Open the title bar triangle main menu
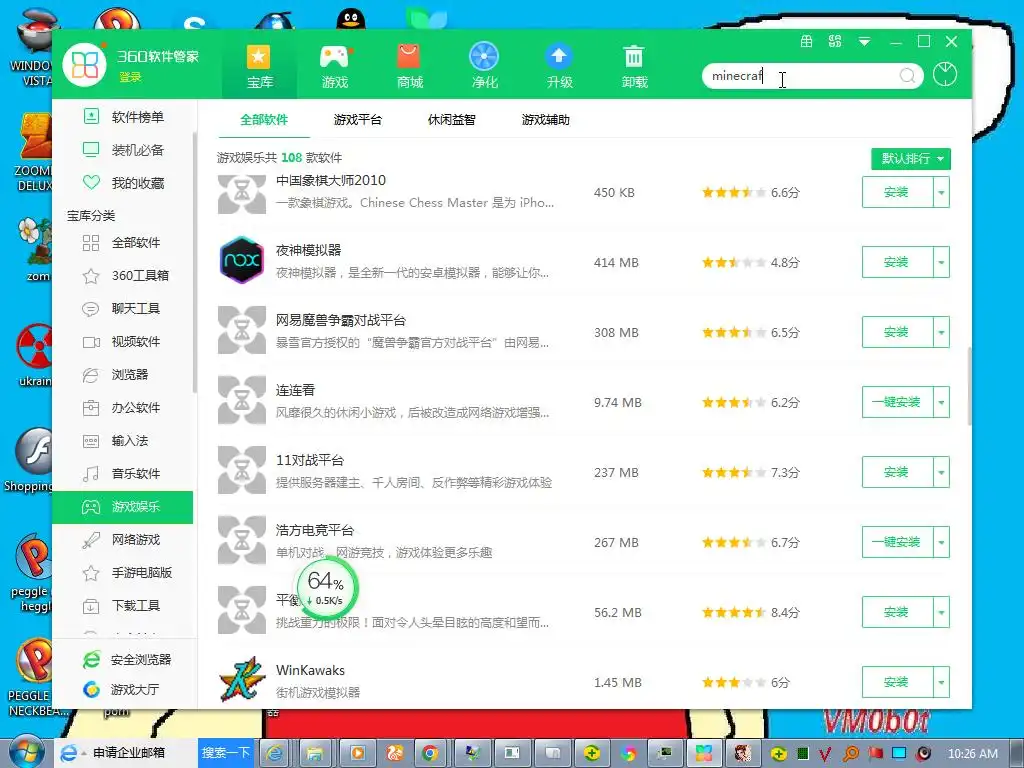 (x=864, y=42)
